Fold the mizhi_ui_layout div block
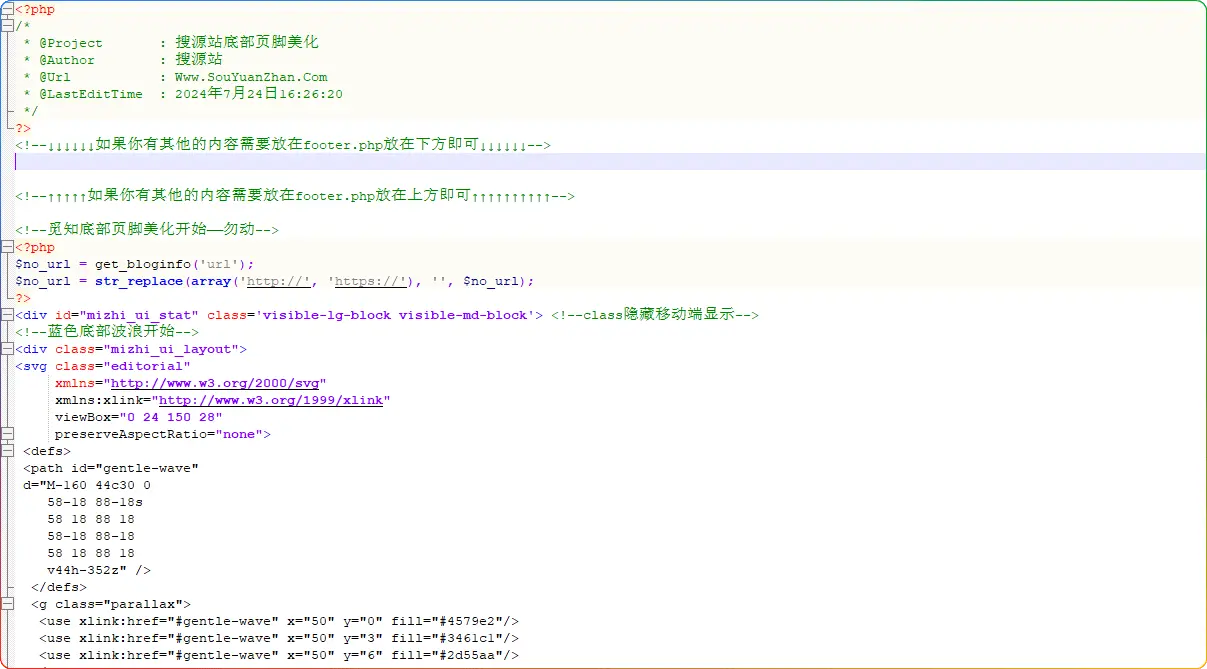The height and width of the screenshot is (669, 1207). 8,349
